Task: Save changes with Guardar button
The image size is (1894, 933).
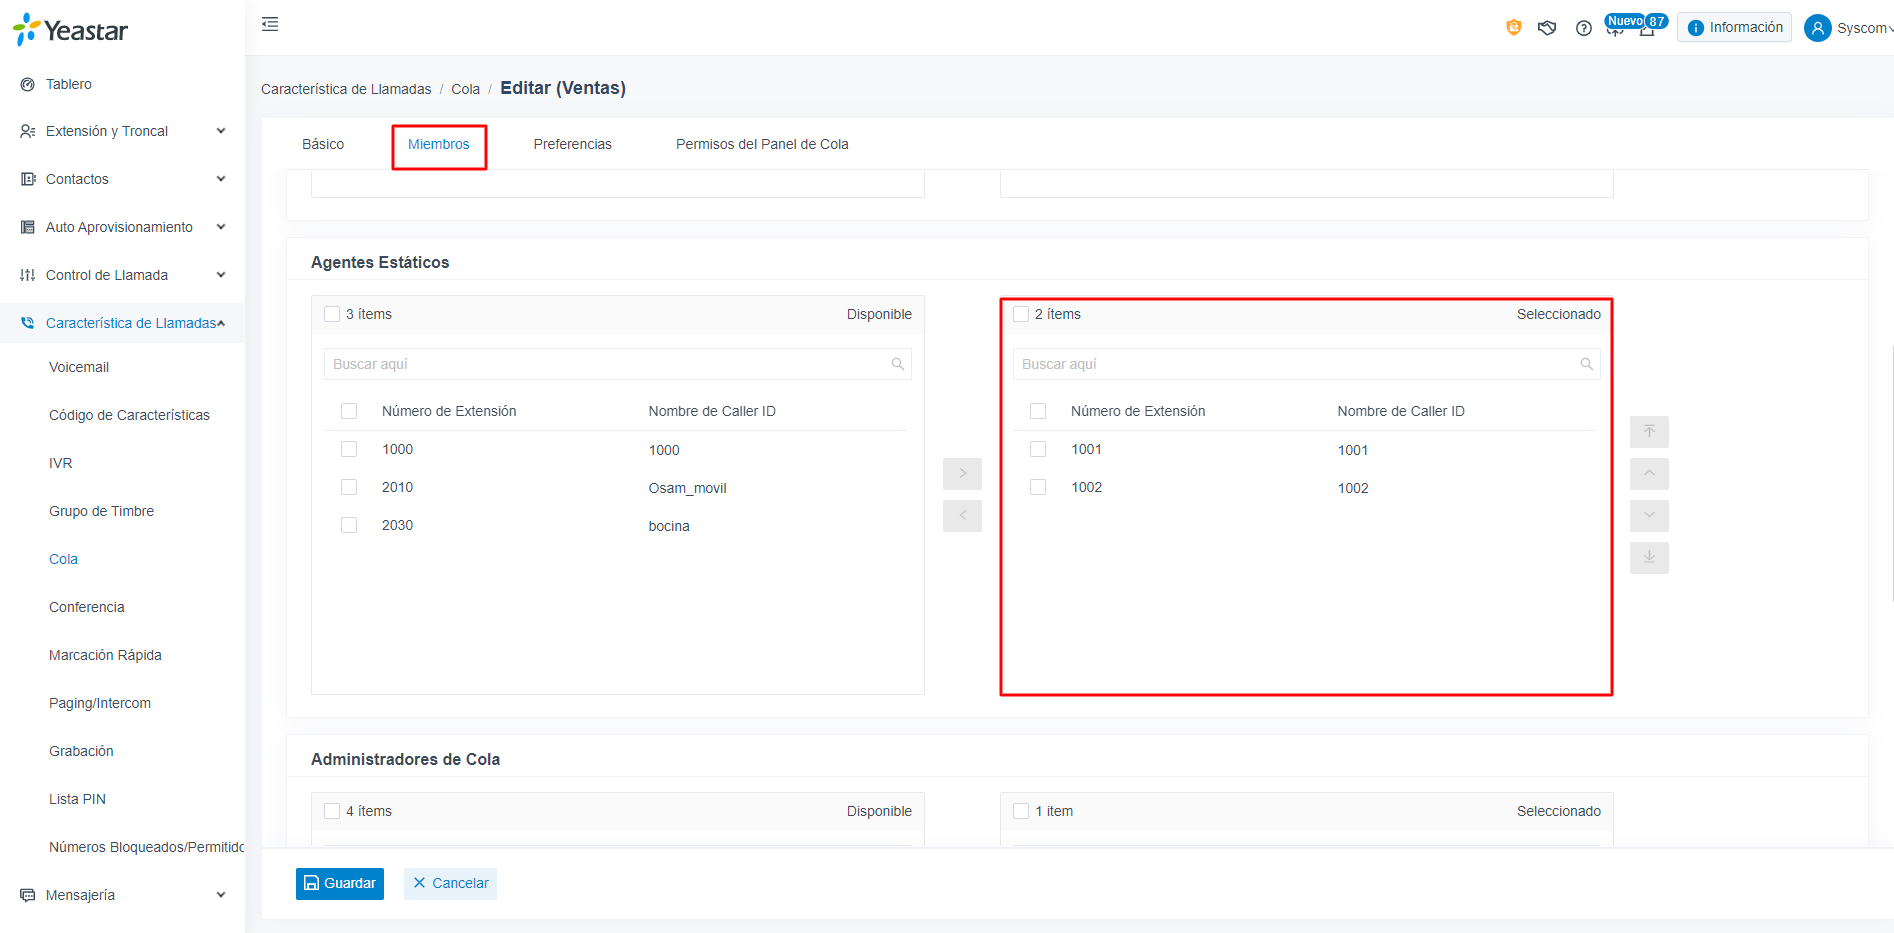Action: click(340, 883)
